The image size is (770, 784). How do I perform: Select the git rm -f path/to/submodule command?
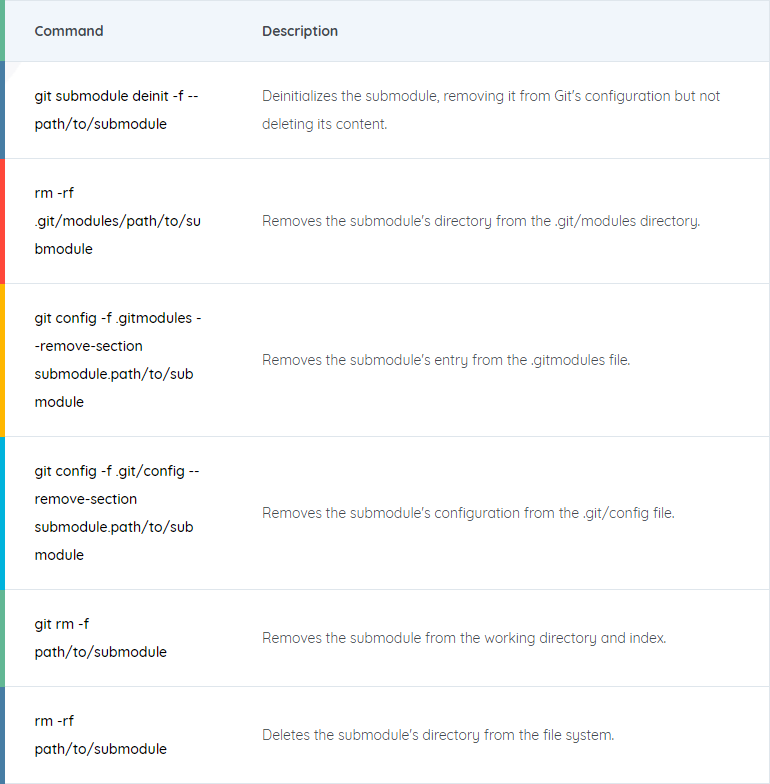[100, 638]
